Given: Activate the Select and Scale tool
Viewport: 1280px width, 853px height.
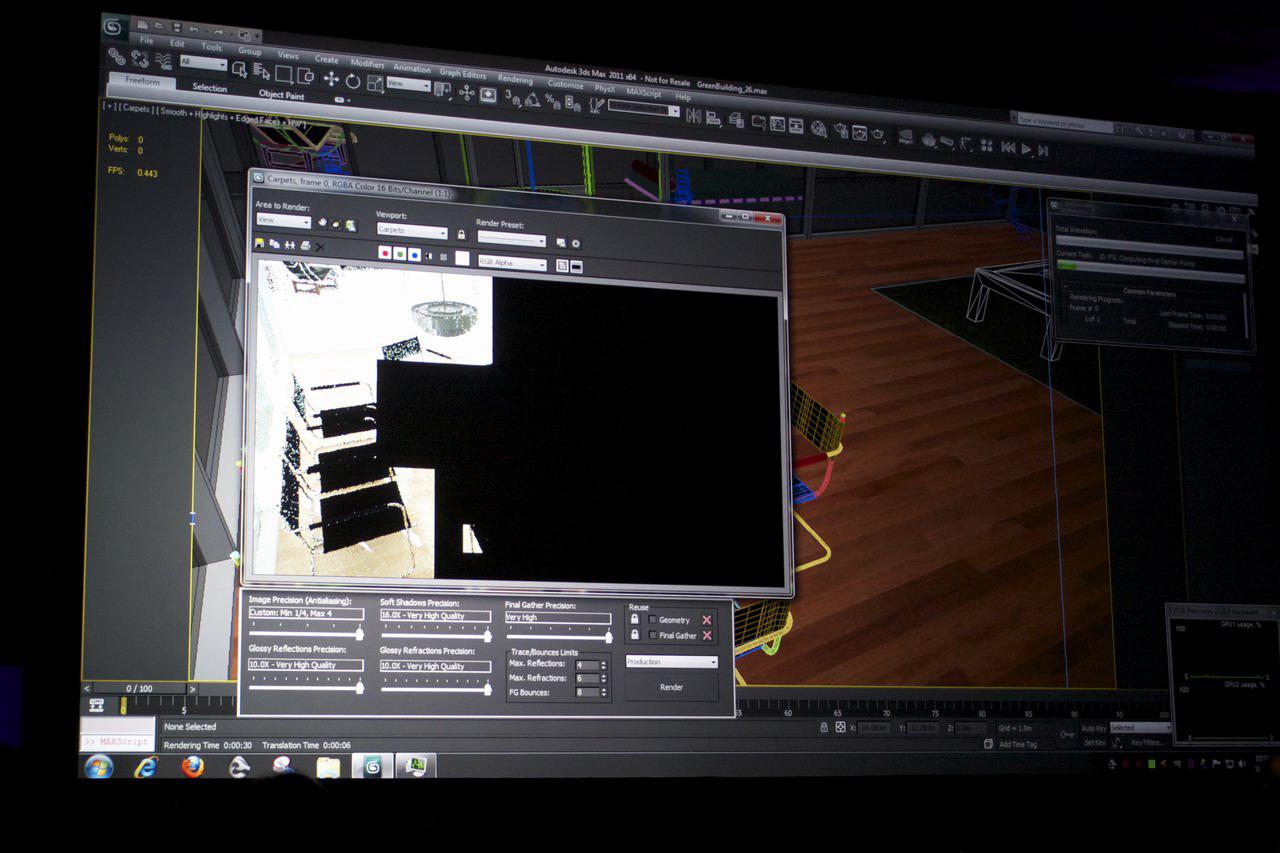Looking at the screenshot, I should click(x=375, y=83).
